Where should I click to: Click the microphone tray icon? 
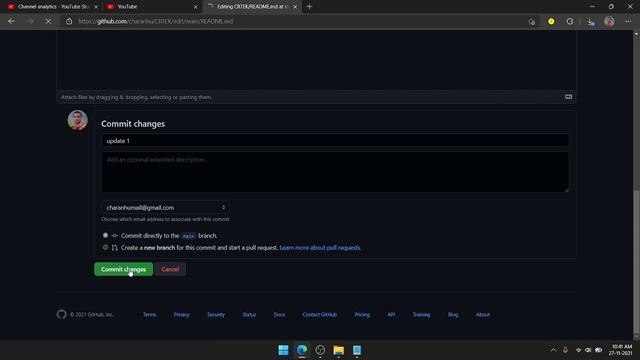click(x=565, y=350)
